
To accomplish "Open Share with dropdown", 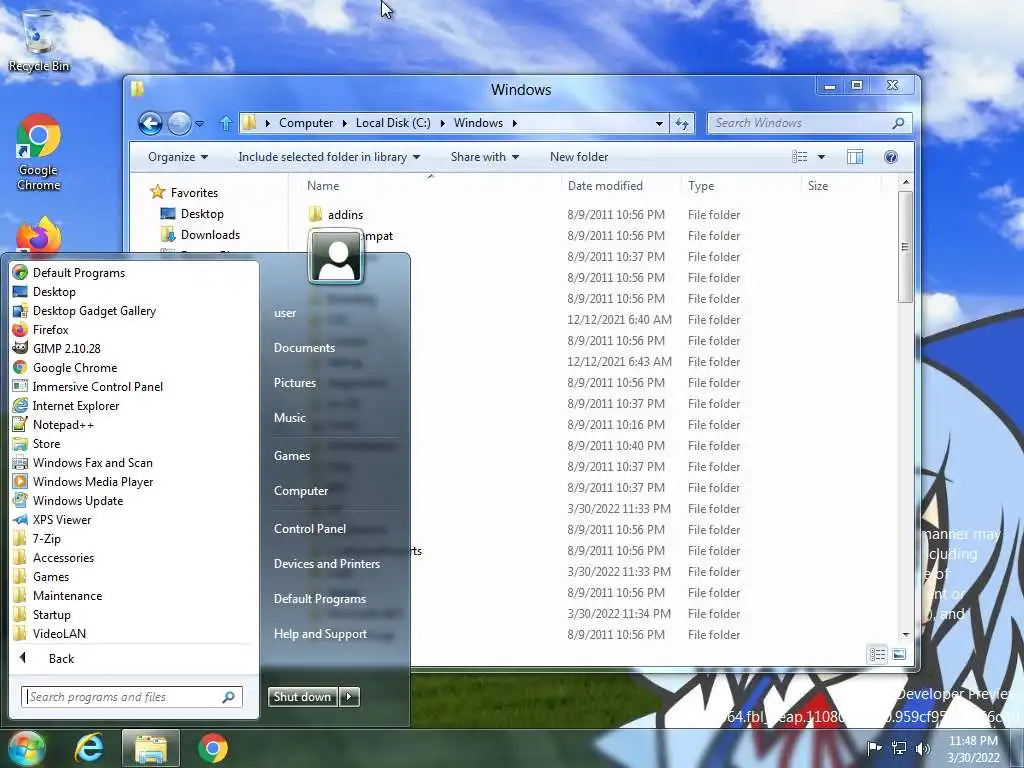I will pos(485,157).
